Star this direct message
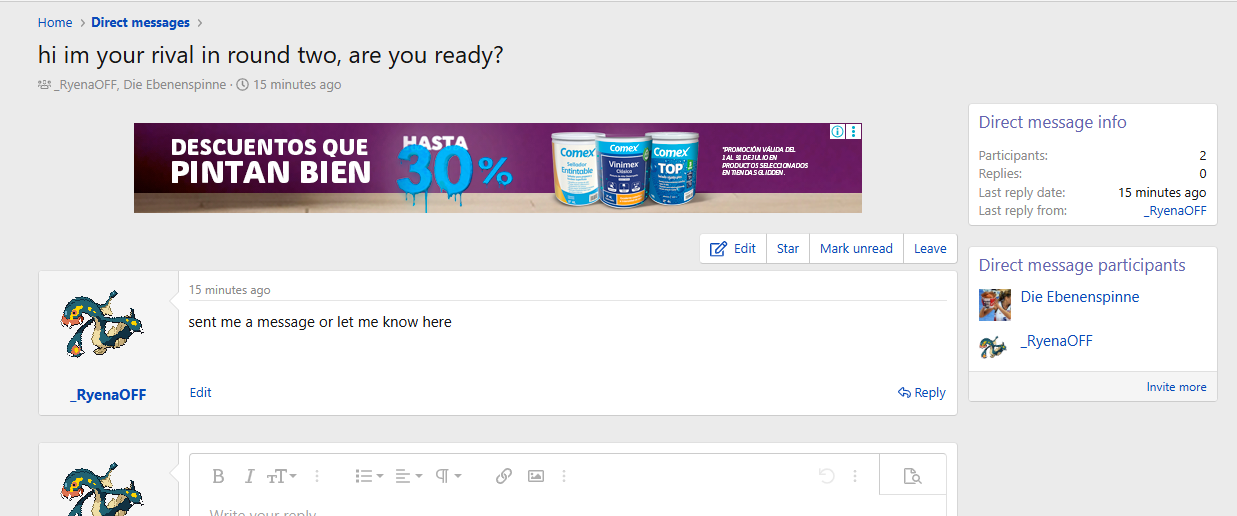Screen dimensions: 1237x516 click(x=788, y=249)
